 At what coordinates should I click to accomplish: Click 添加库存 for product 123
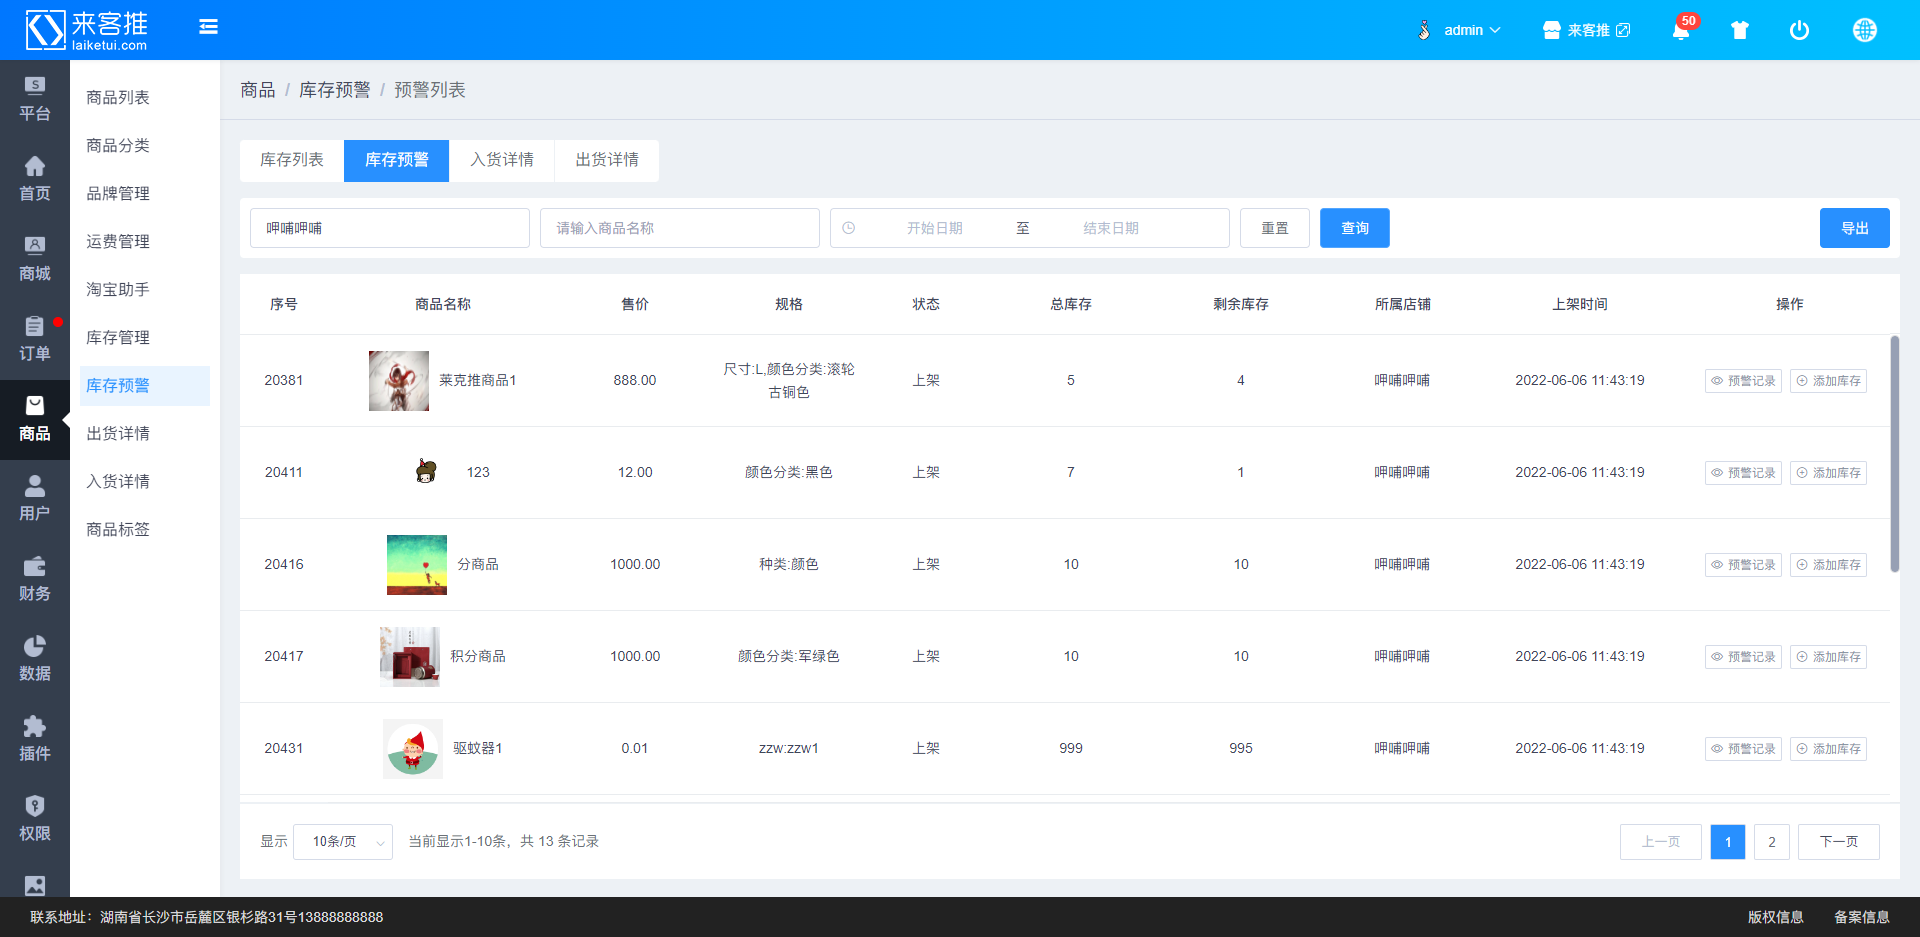point(1828,473)
